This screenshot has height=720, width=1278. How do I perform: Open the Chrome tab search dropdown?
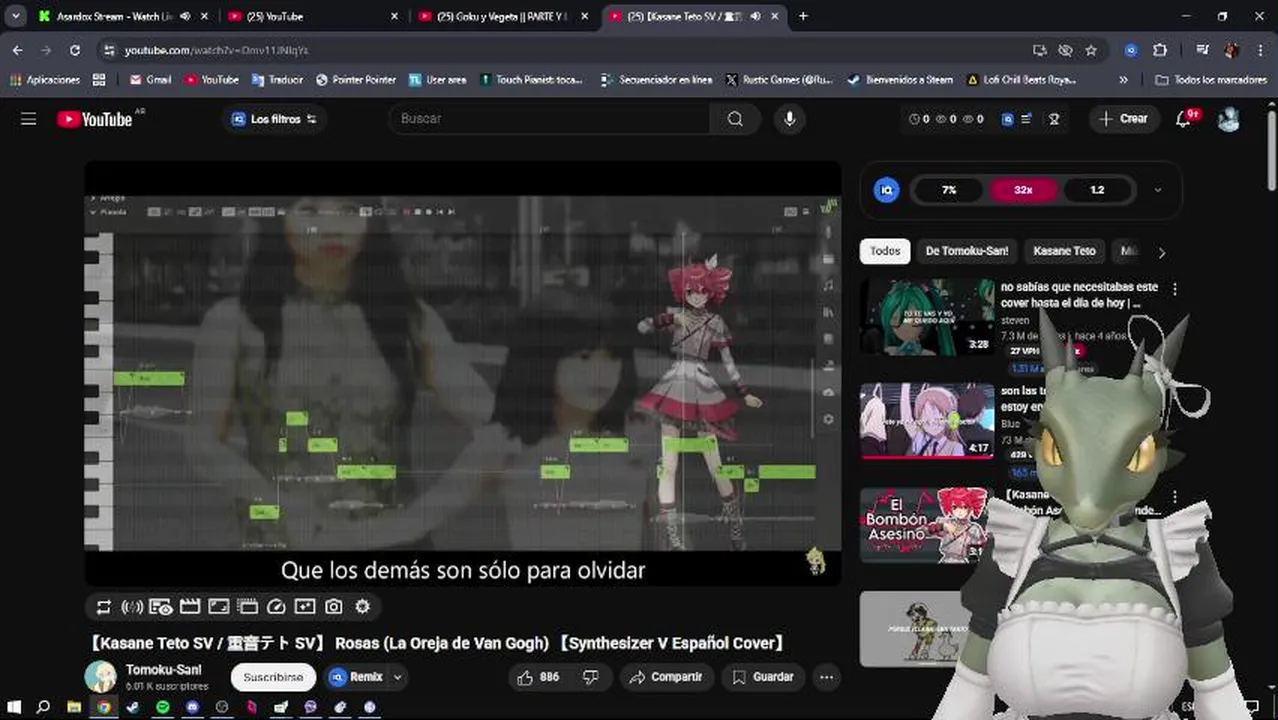coord(16,16)
